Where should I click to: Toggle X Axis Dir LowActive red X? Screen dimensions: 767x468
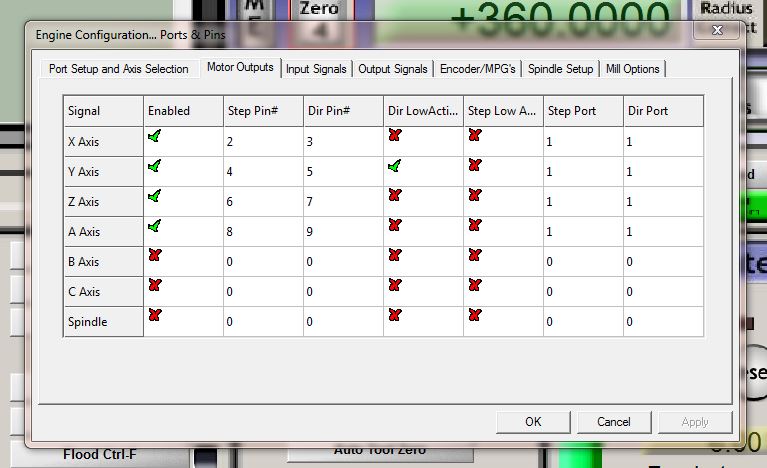tap(394, 136)
